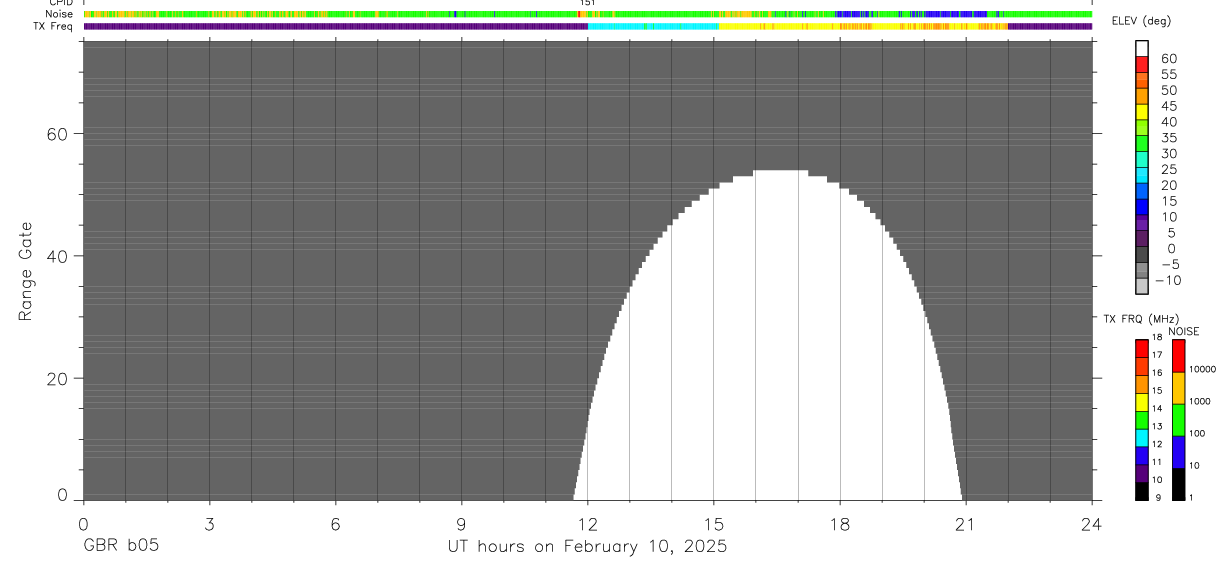Click the purple 0–12 UT TX Freq strip segment

335,26
